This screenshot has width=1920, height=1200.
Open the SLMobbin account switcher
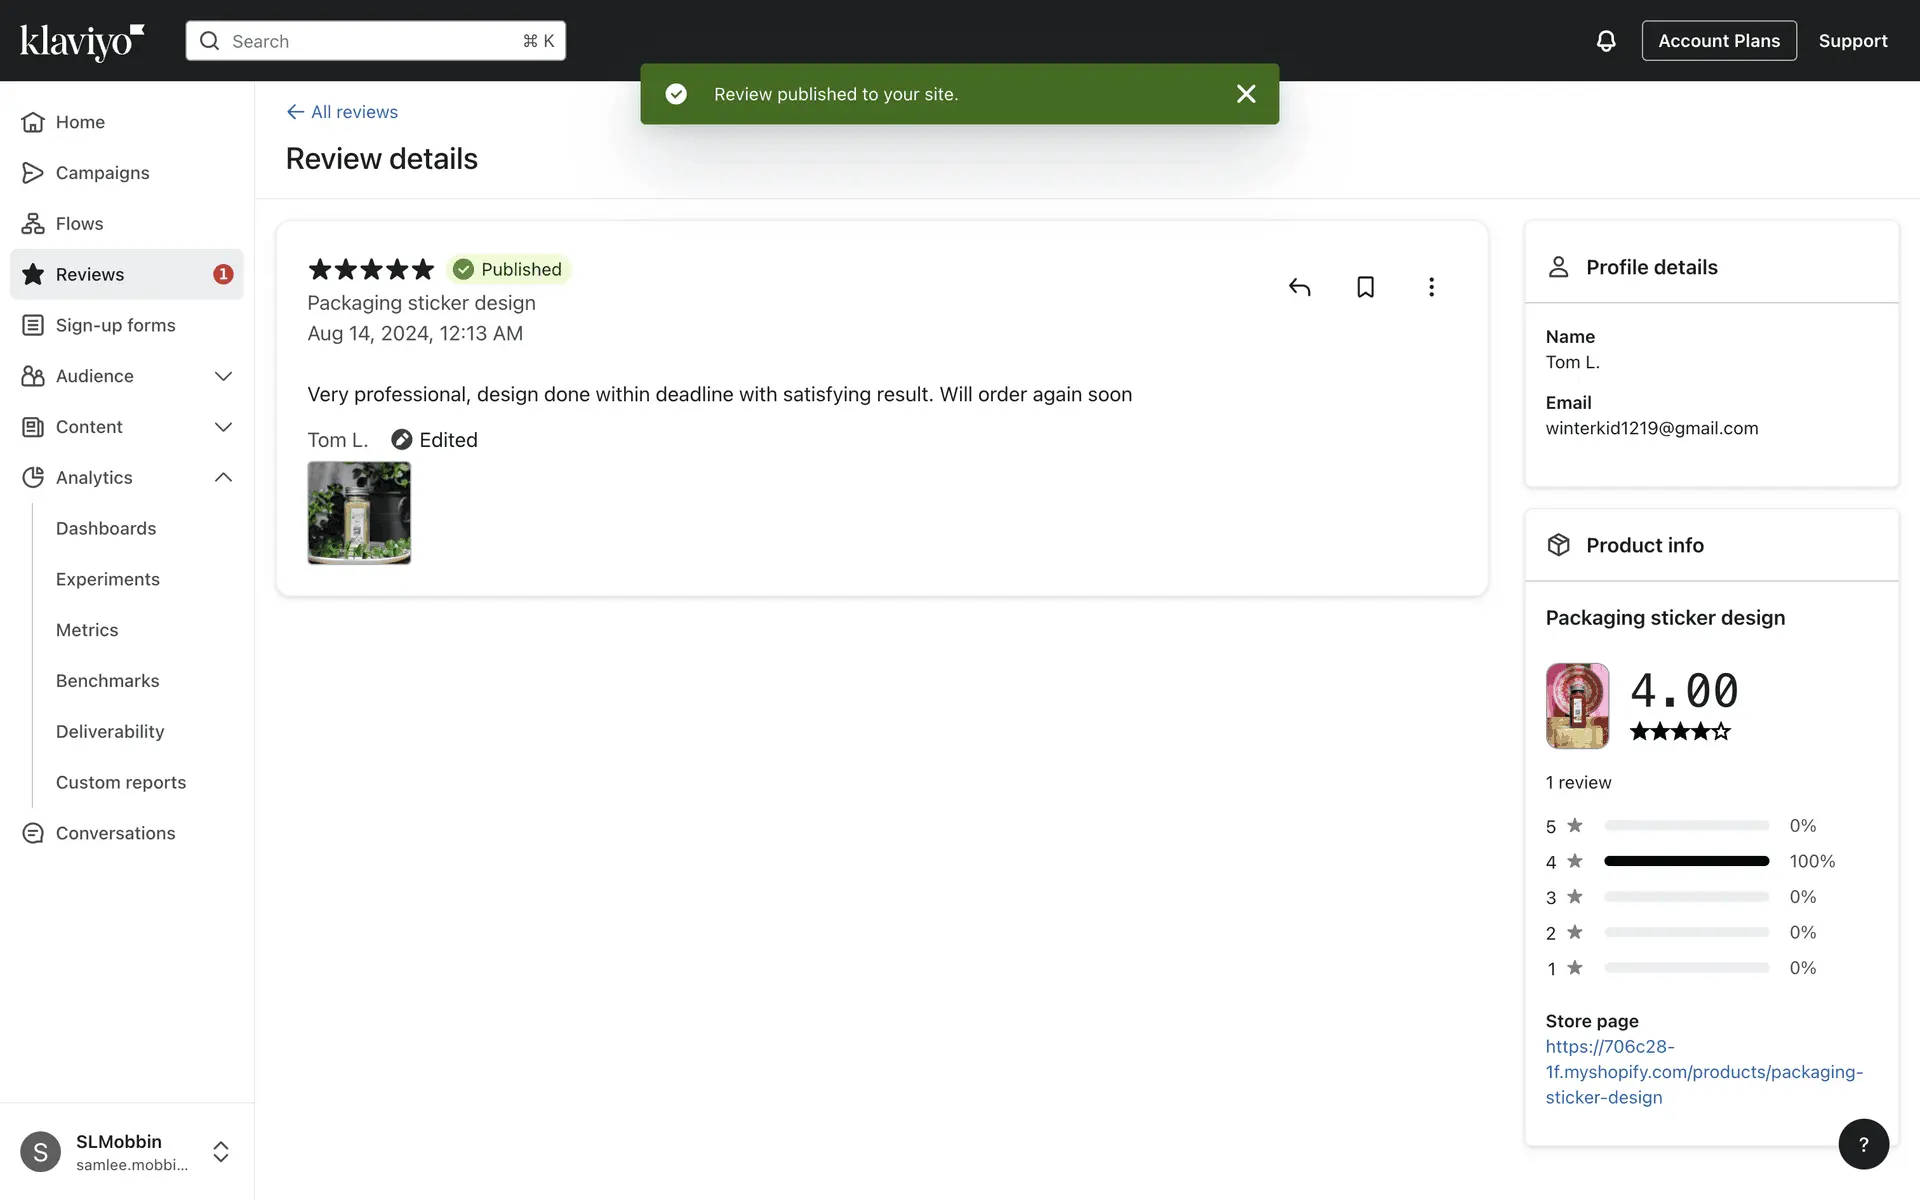coord(125,1151)
